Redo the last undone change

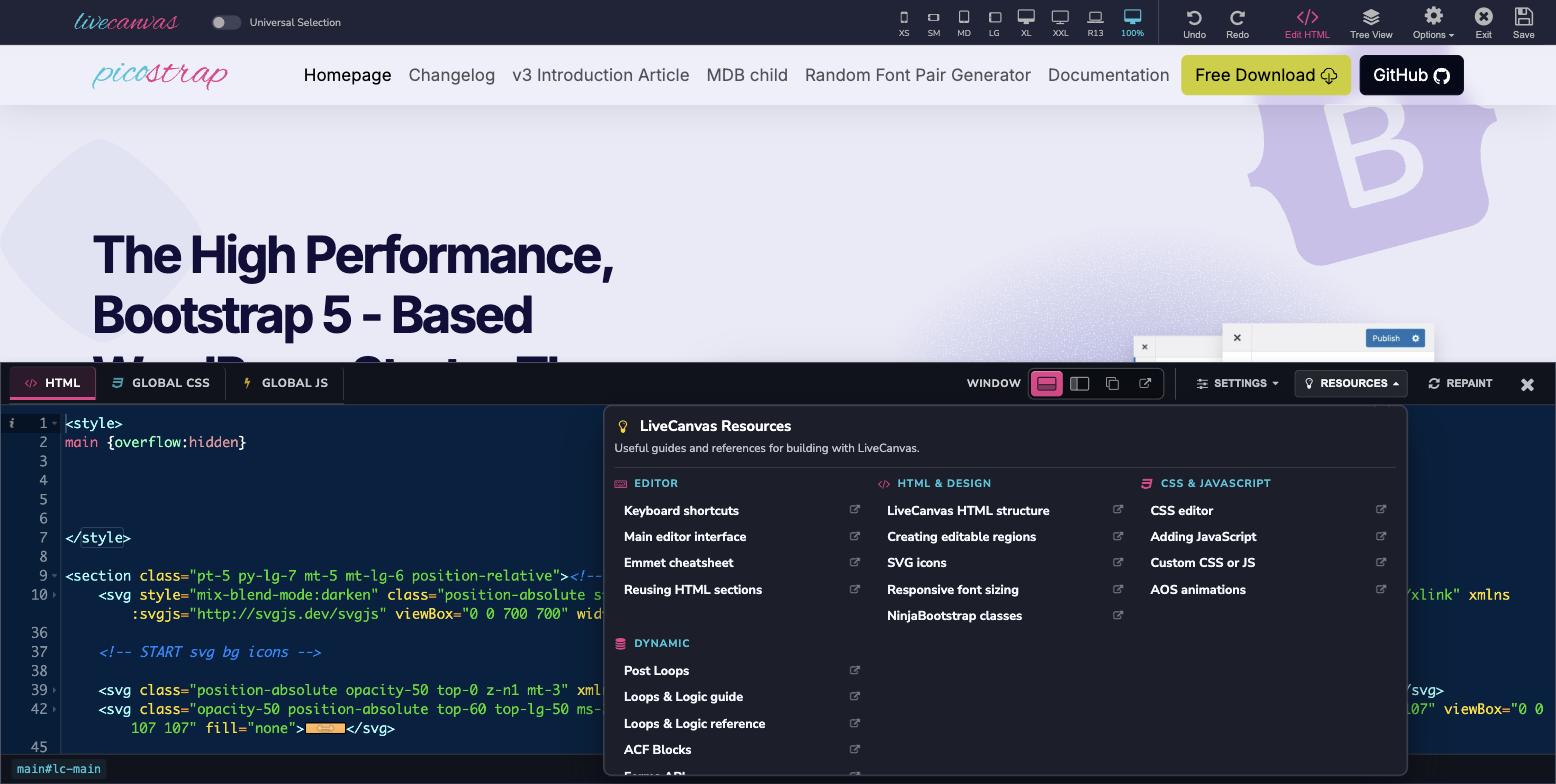pos(1237,23)
